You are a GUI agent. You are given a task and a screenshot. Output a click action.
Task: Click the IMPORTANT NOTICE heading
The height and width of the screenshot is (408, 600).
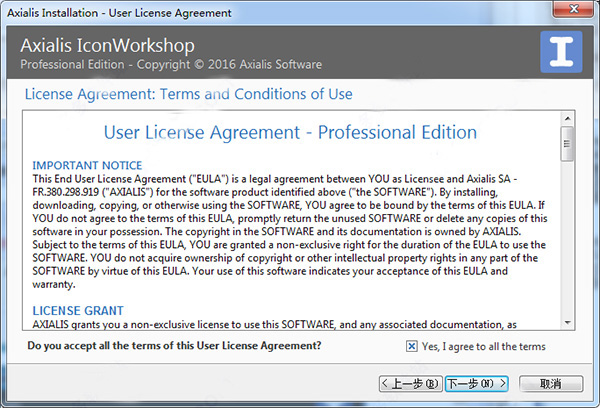87,165
